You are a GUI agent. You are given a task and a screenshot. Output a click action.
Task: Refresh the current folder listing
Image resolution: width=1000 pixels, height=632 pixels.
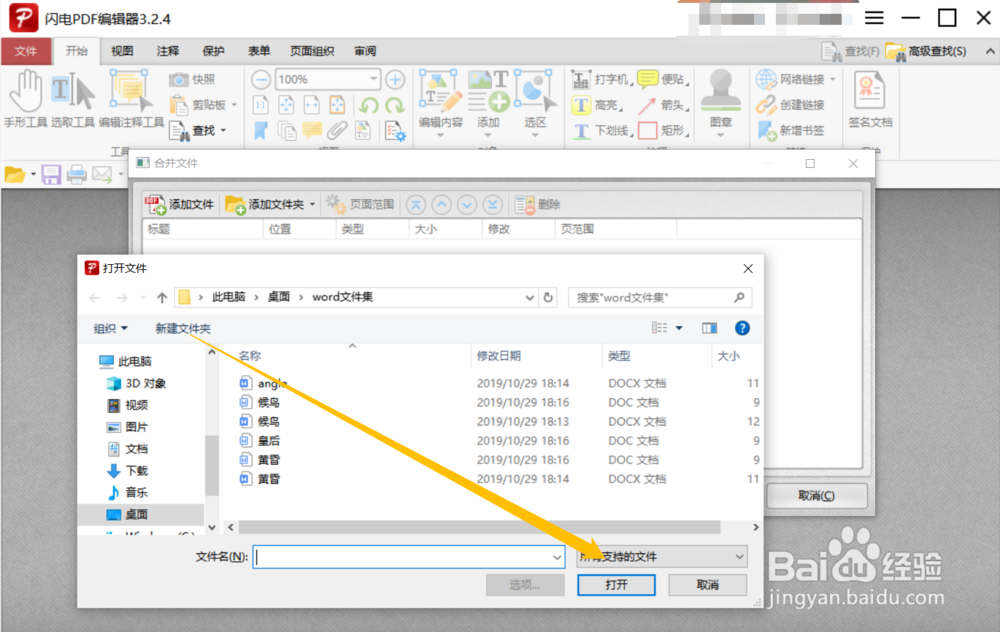click(548, 297)
